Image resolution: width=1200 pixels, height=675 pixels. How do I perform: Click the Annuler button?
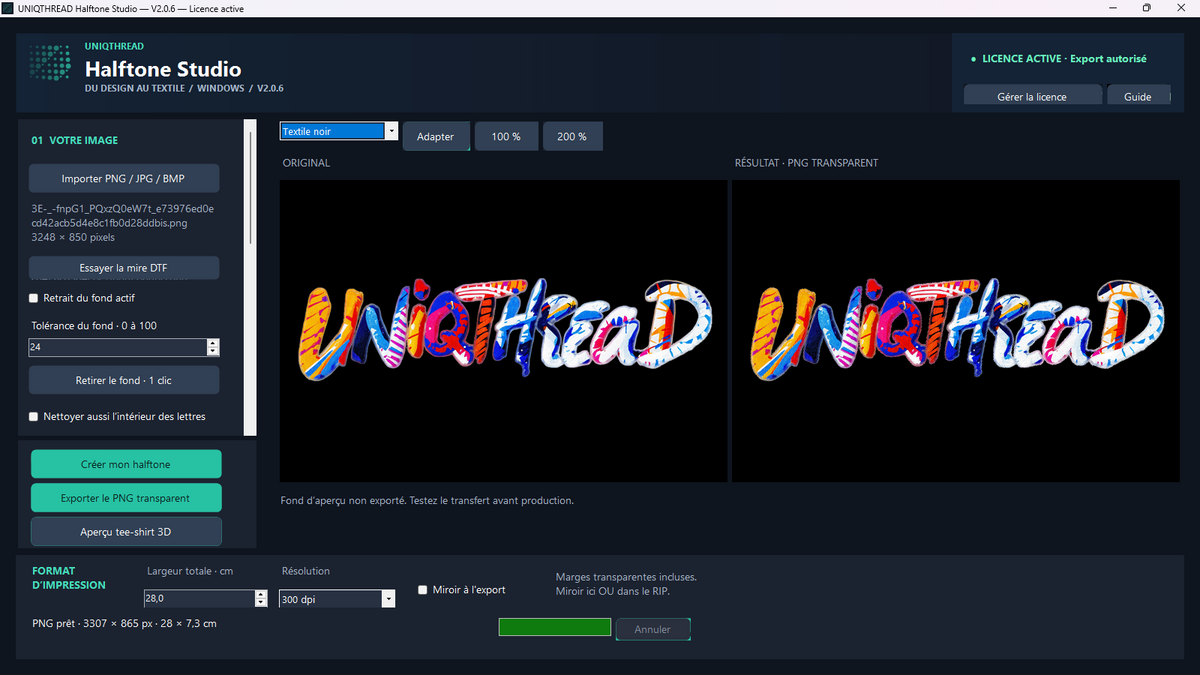point(653,629)
